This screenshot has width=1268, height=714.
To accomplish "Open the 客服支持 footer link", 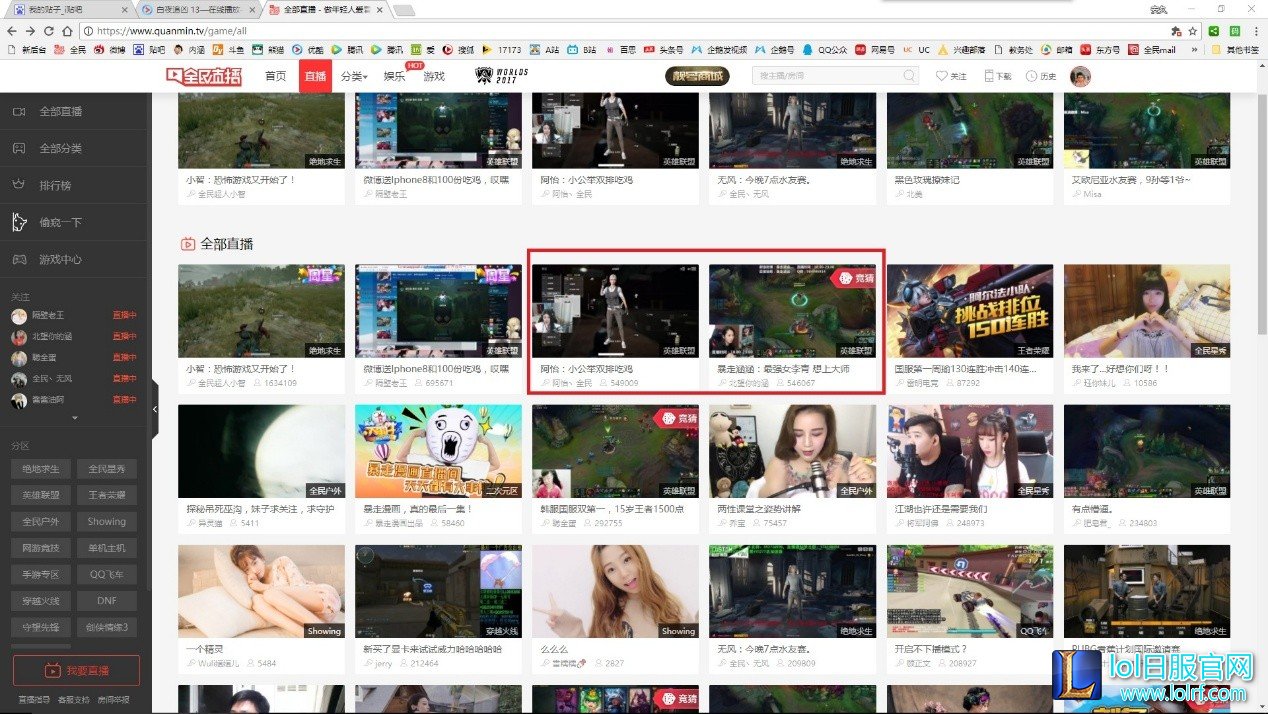I will click(x=74, y=700).
